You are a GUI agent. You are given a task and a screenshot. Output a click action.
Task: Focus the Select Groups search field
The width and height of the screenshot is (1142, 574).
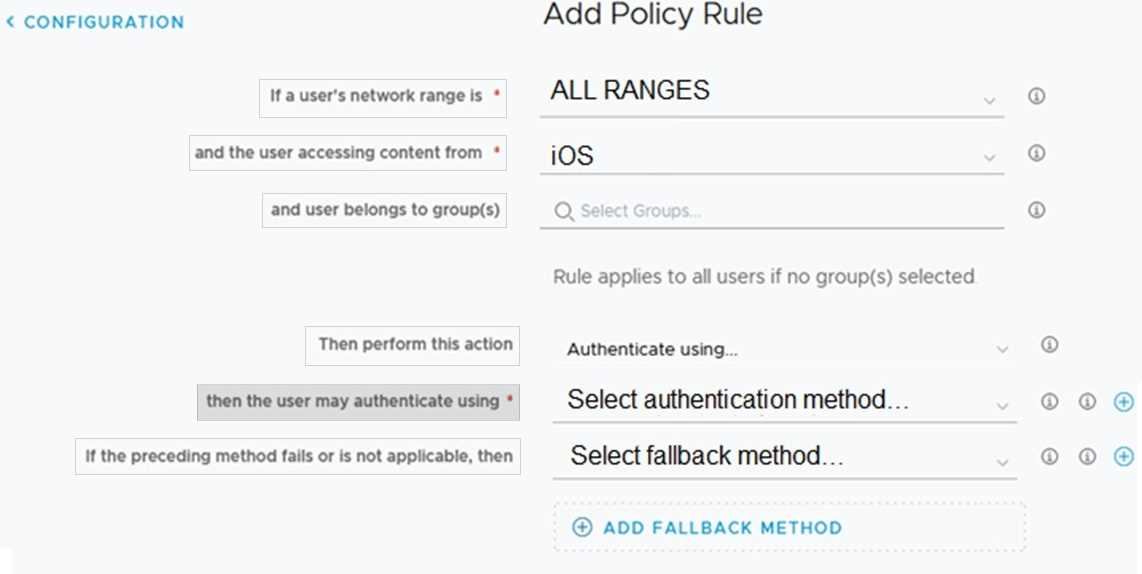[x=780, y=211]
